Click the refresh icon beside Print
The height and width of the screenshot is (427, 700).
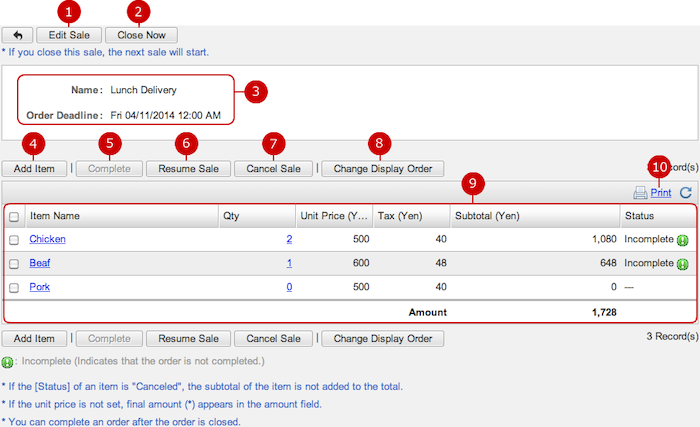tap(686, 193)
